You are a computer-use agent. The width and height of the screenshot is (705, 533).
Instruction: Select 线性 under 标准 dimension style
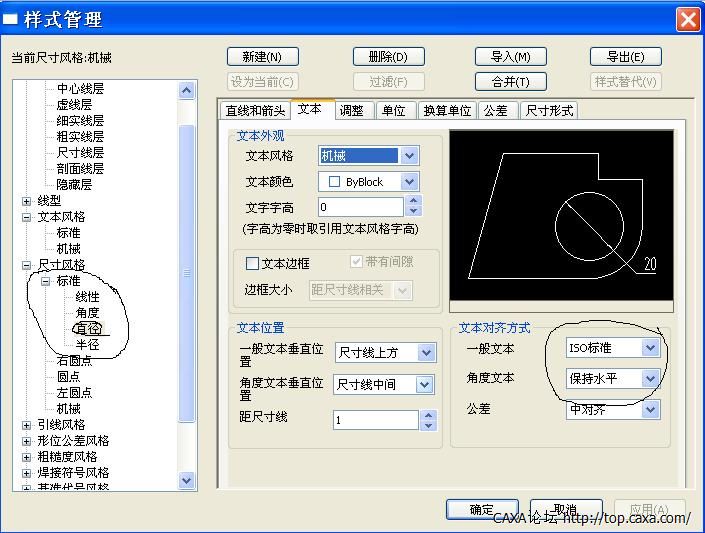87,297
